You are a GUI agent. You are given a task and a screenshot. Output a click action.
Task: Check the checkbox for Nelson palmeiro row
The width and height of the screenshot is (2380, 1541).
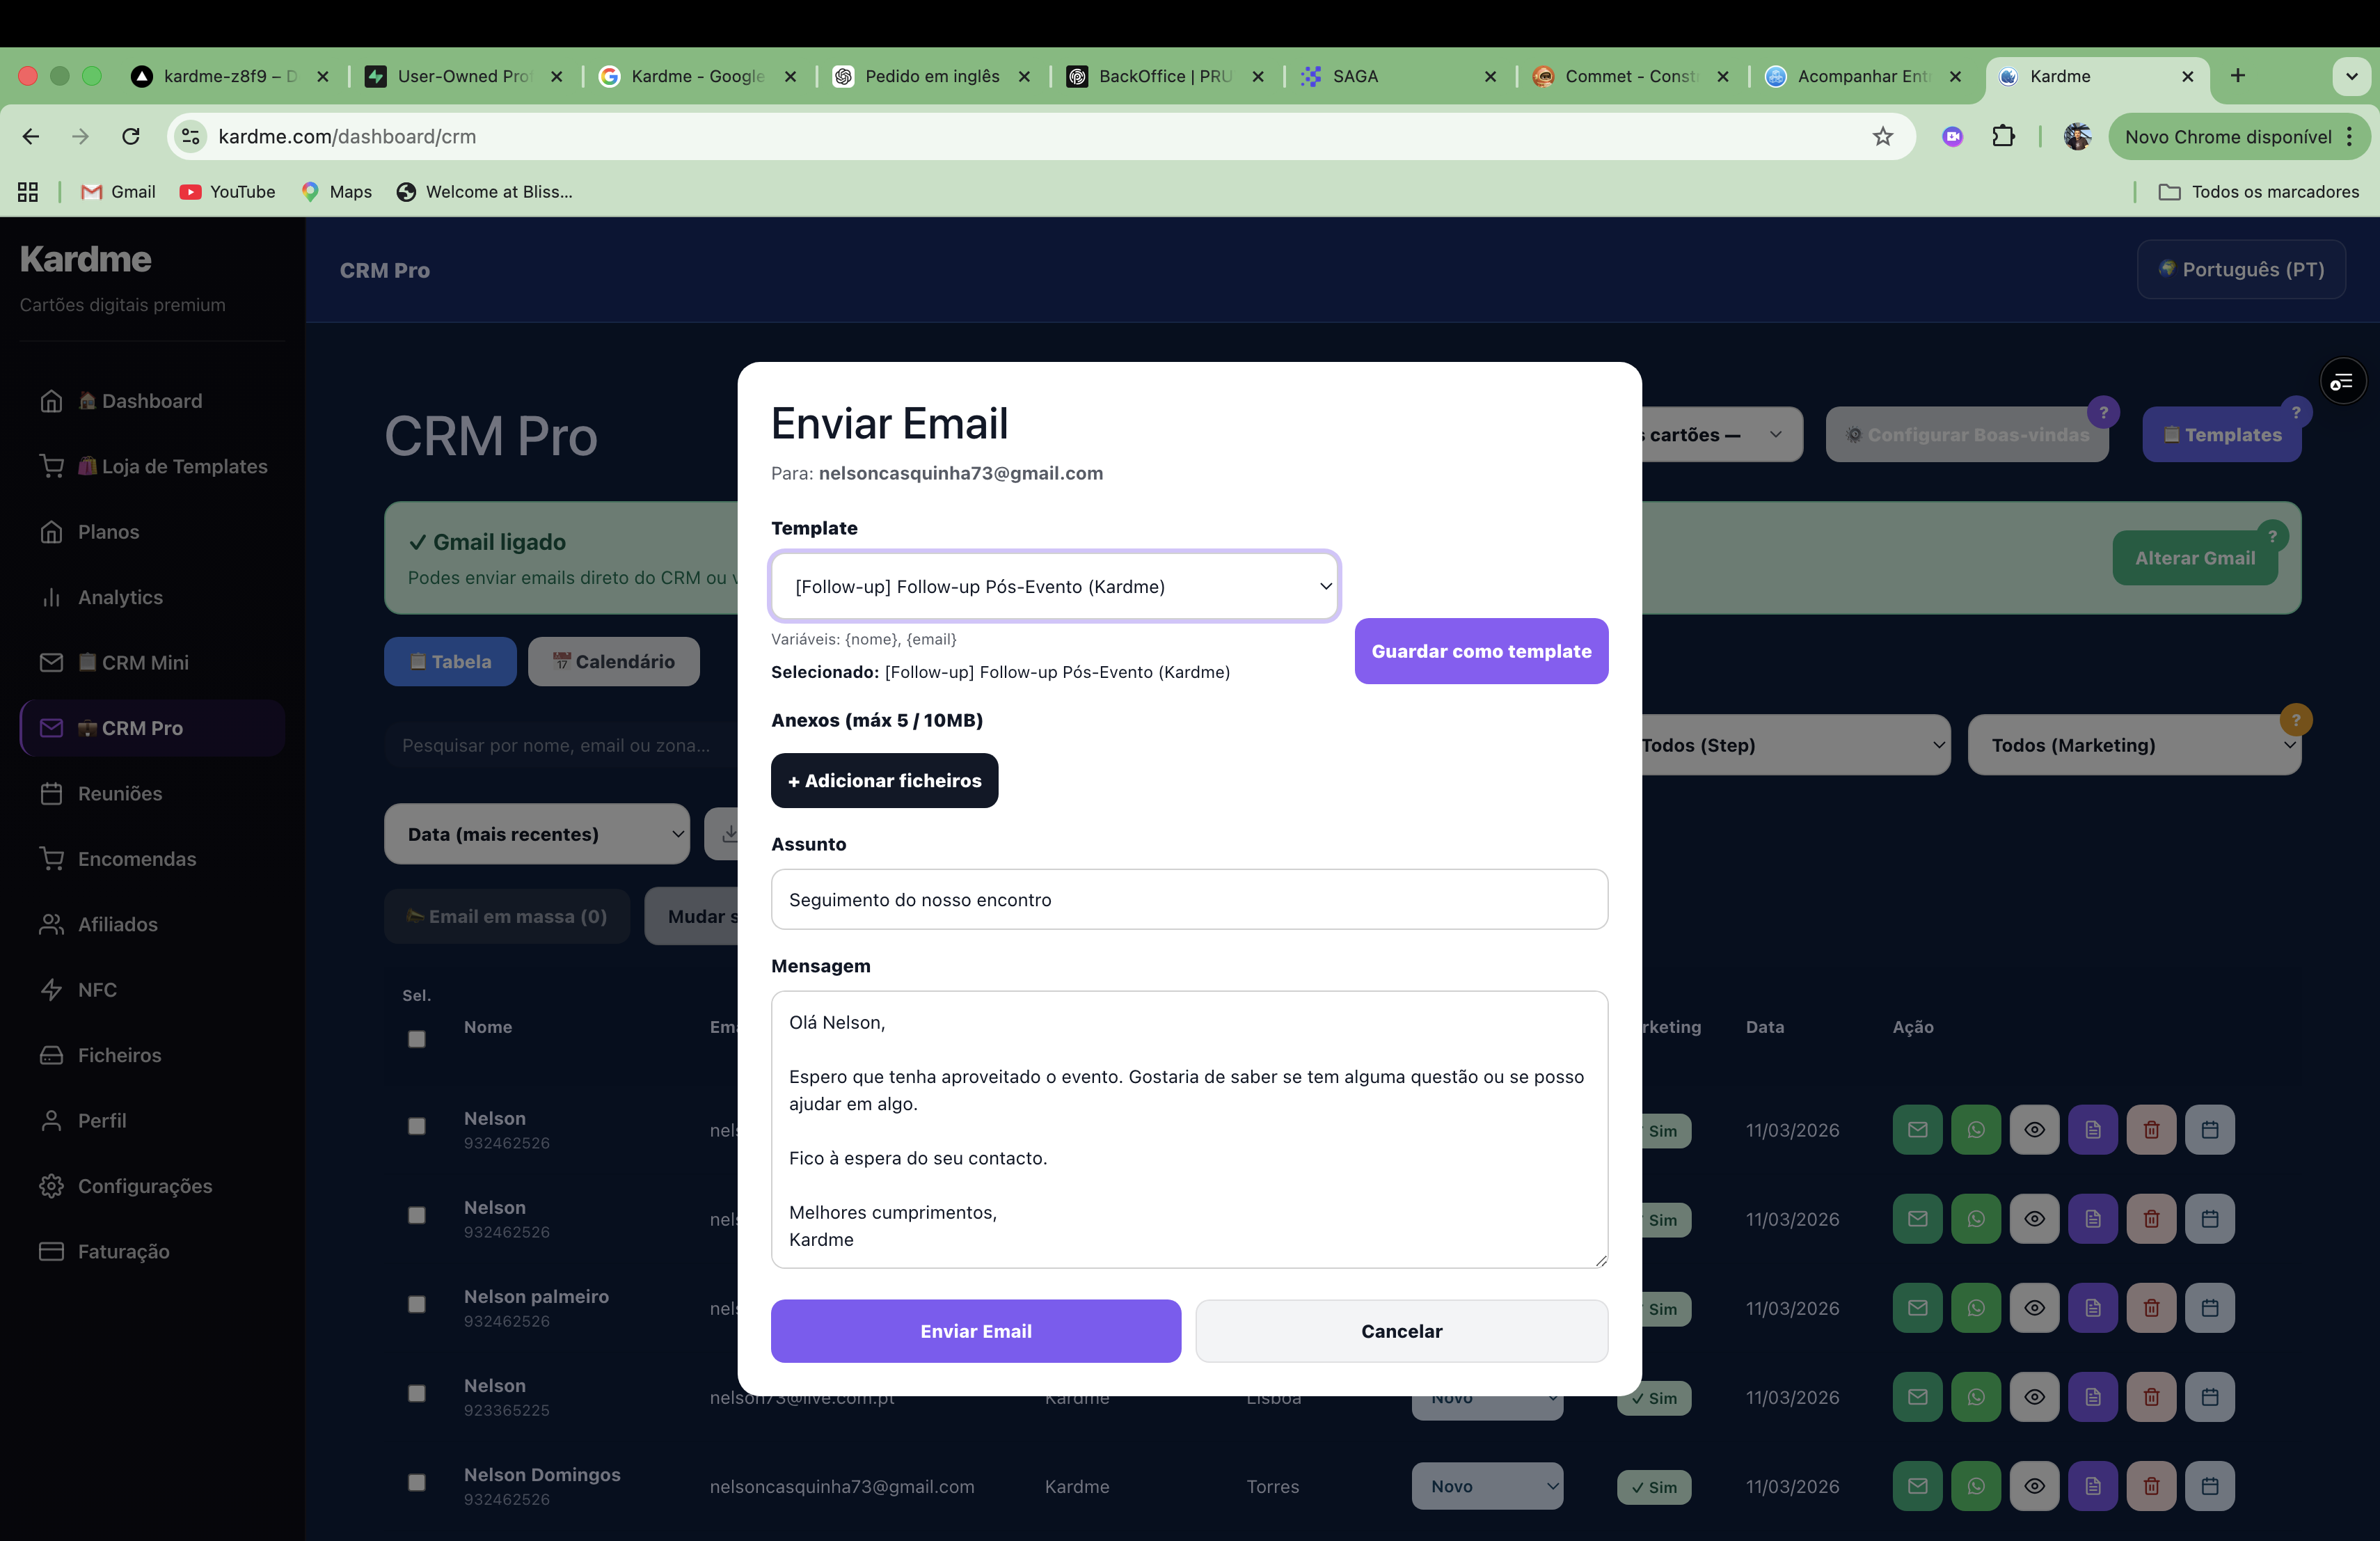point(417,1304)
